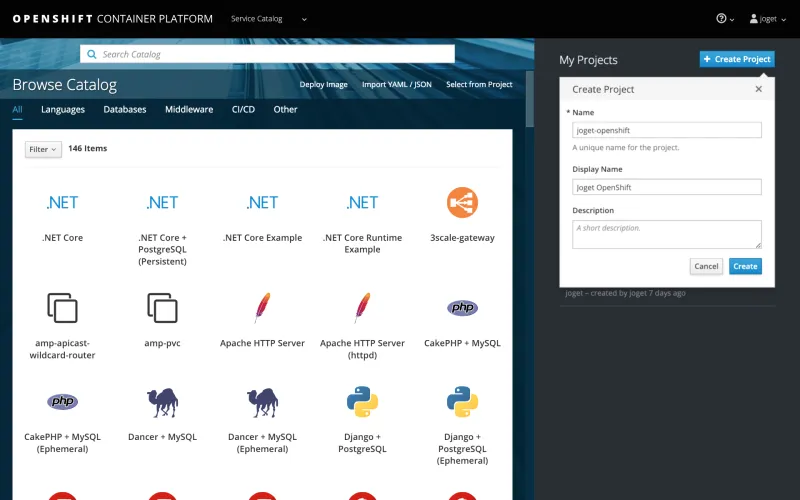Viewport: 800px width, 500px height.
Task: Select the Middleware tab
Action: pos(189,110)
